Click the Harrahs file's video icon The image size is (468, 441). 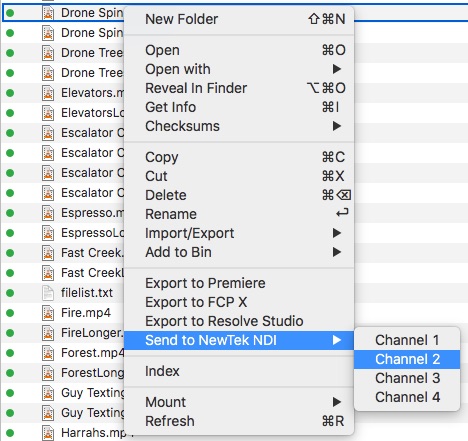point(48,433)
